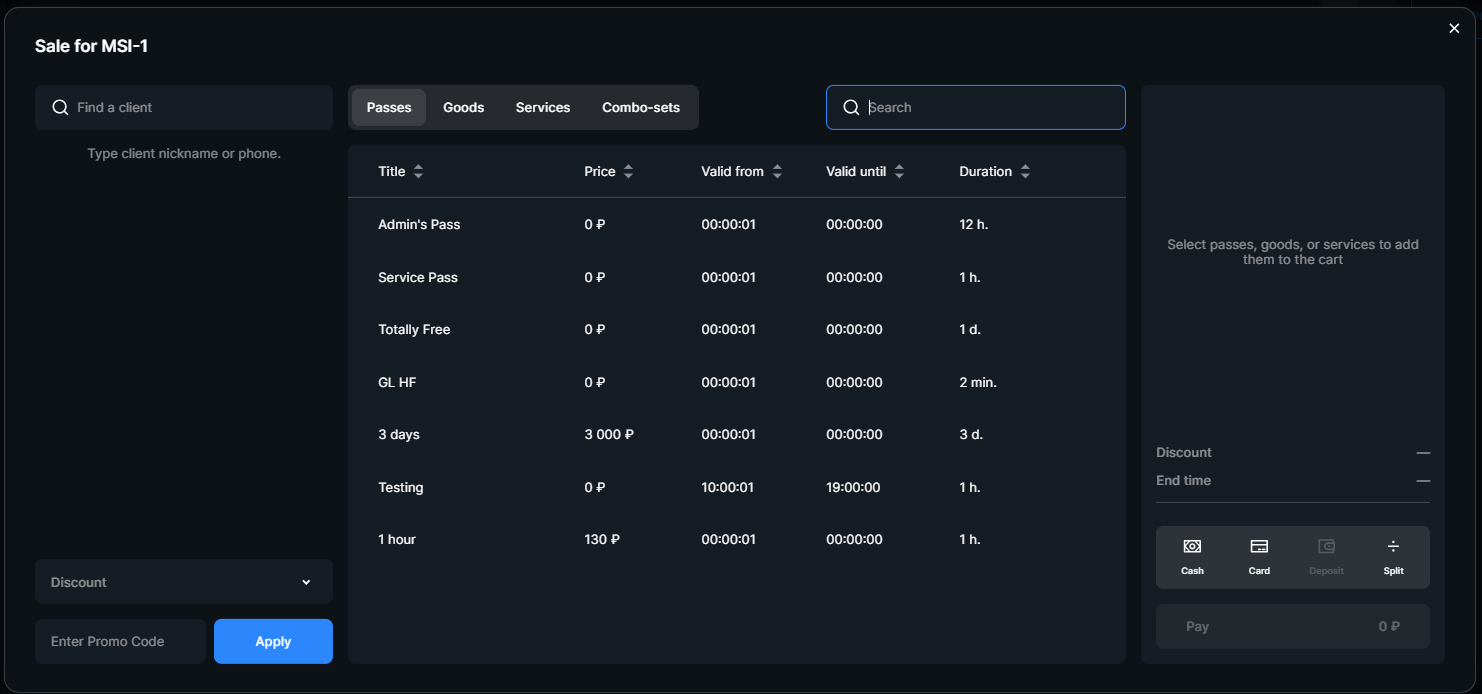Apply the promo code

[273, 641]
